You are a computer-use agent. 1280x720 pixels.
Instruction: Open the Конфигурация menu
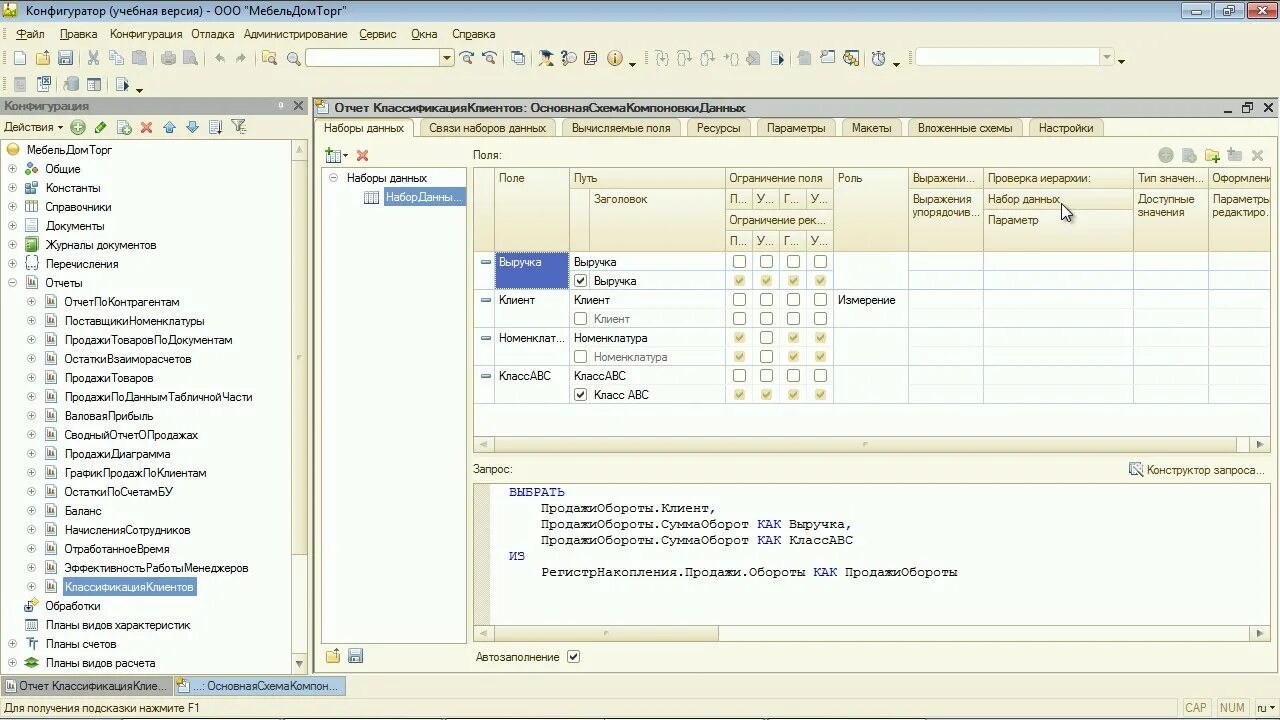click(x=146, y=34)
